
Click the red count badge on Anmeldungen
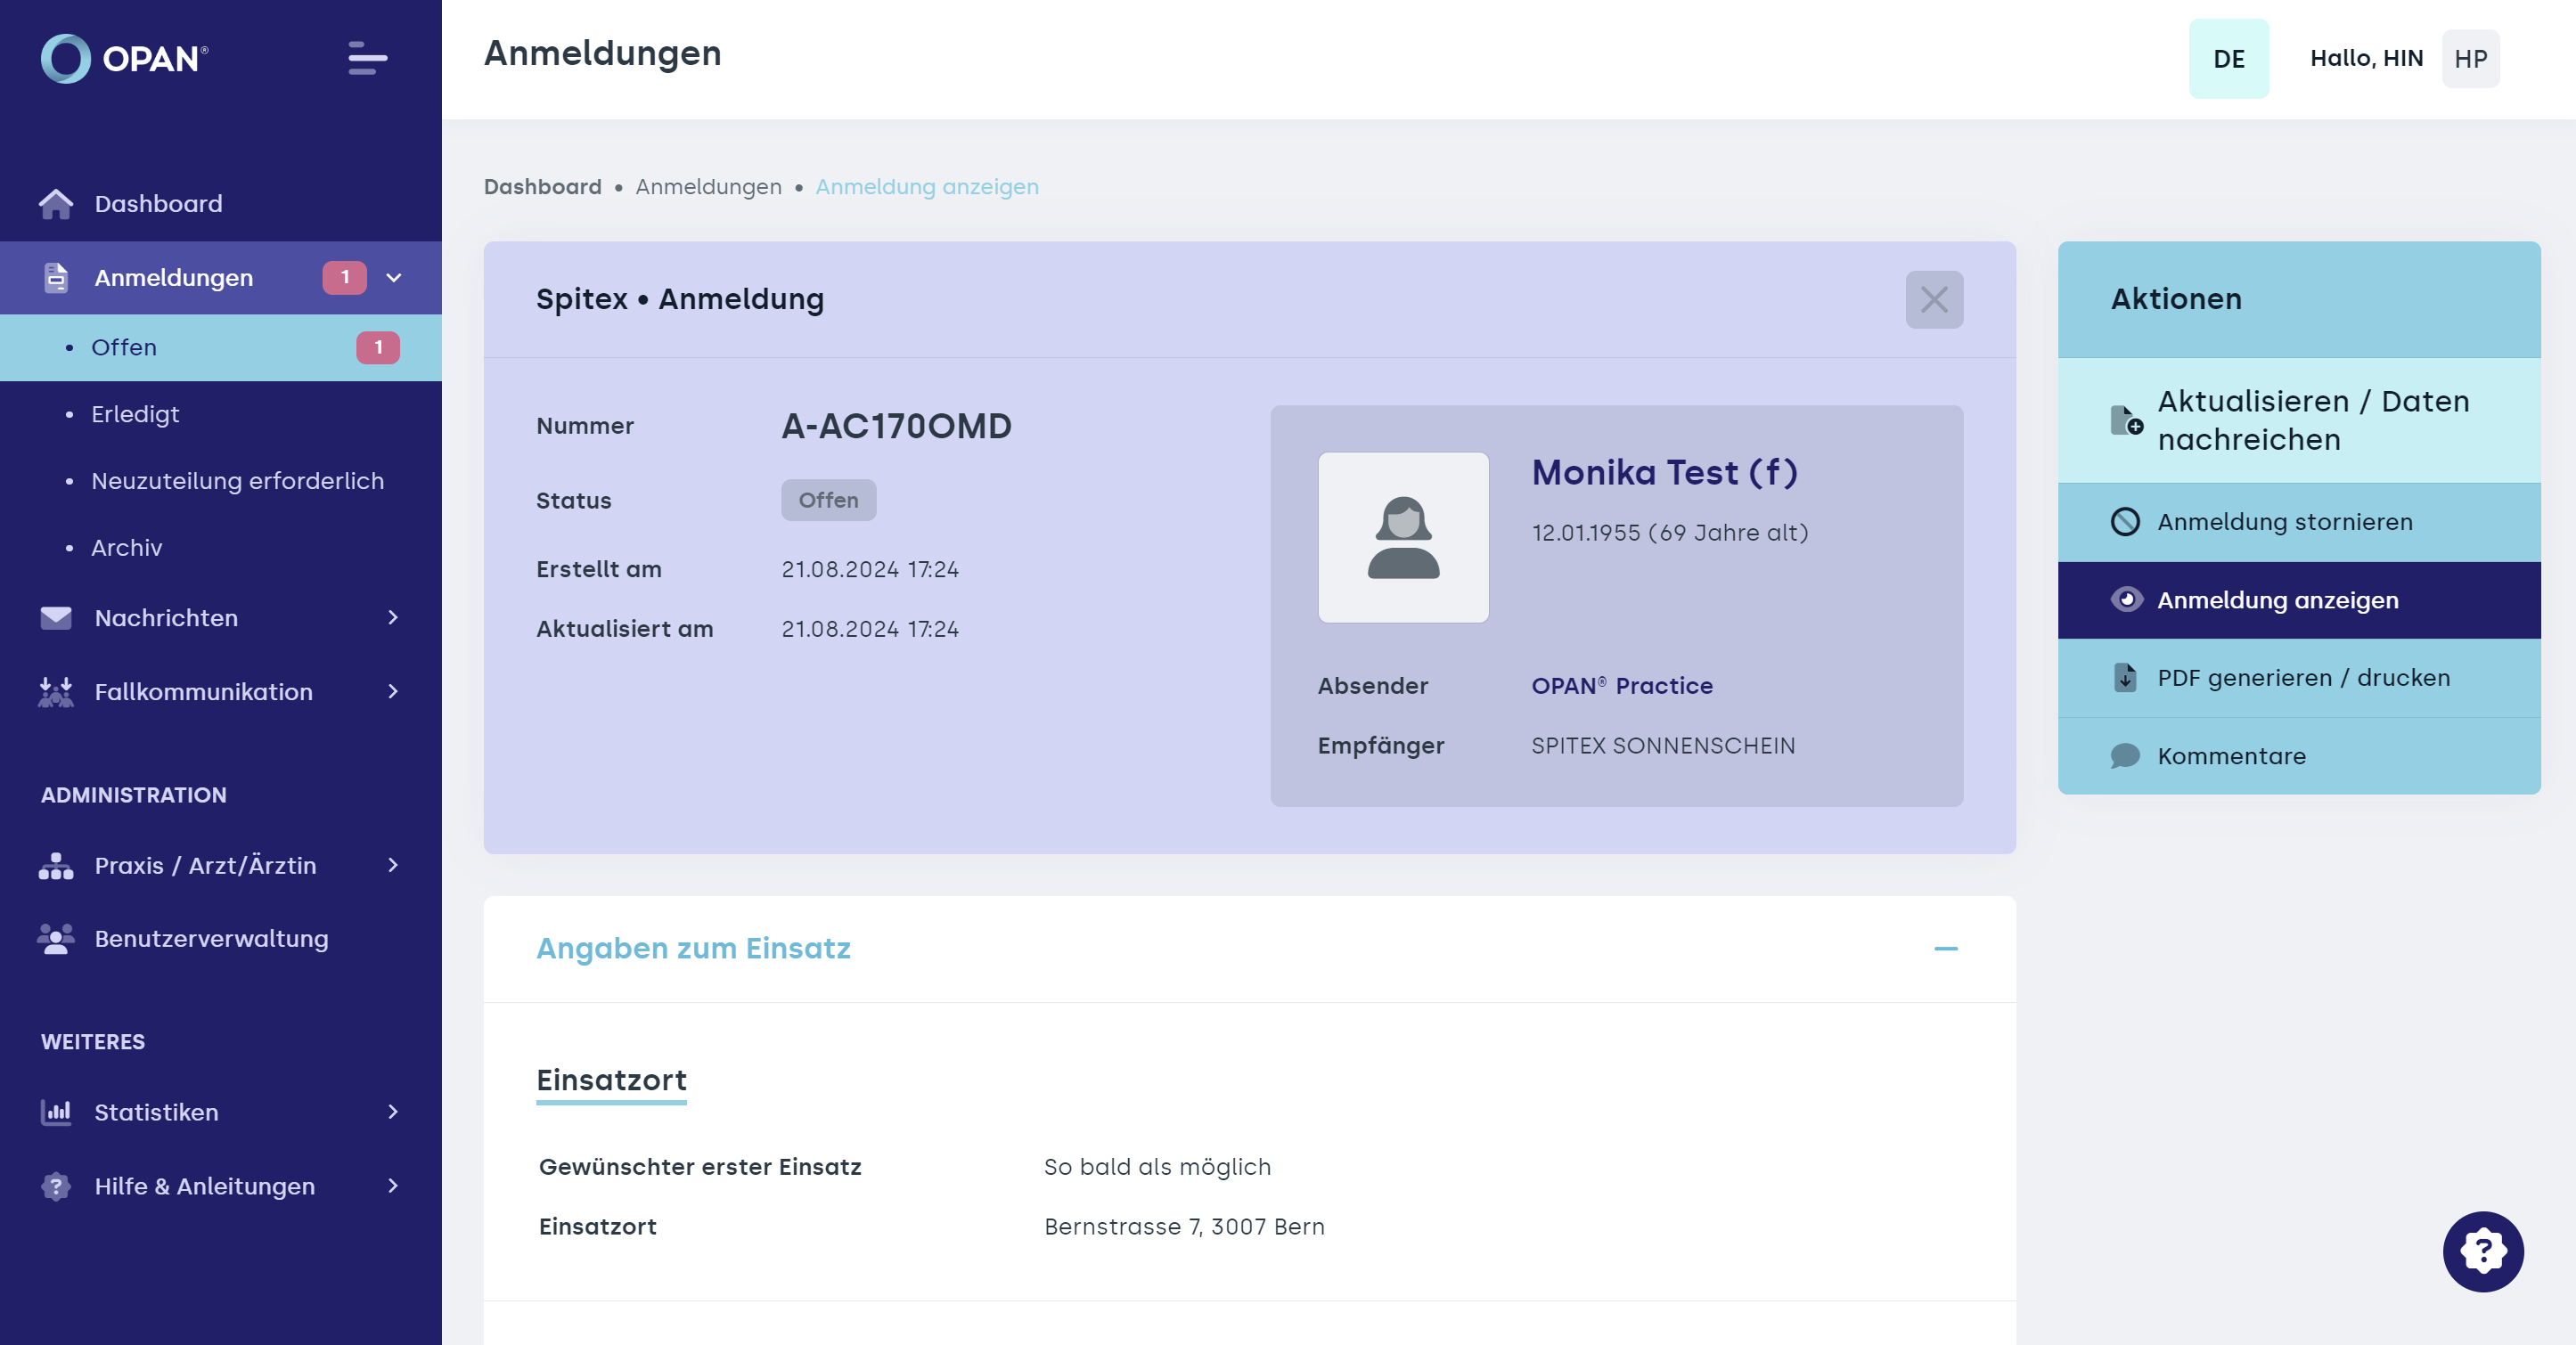click(x=345, y=278)
